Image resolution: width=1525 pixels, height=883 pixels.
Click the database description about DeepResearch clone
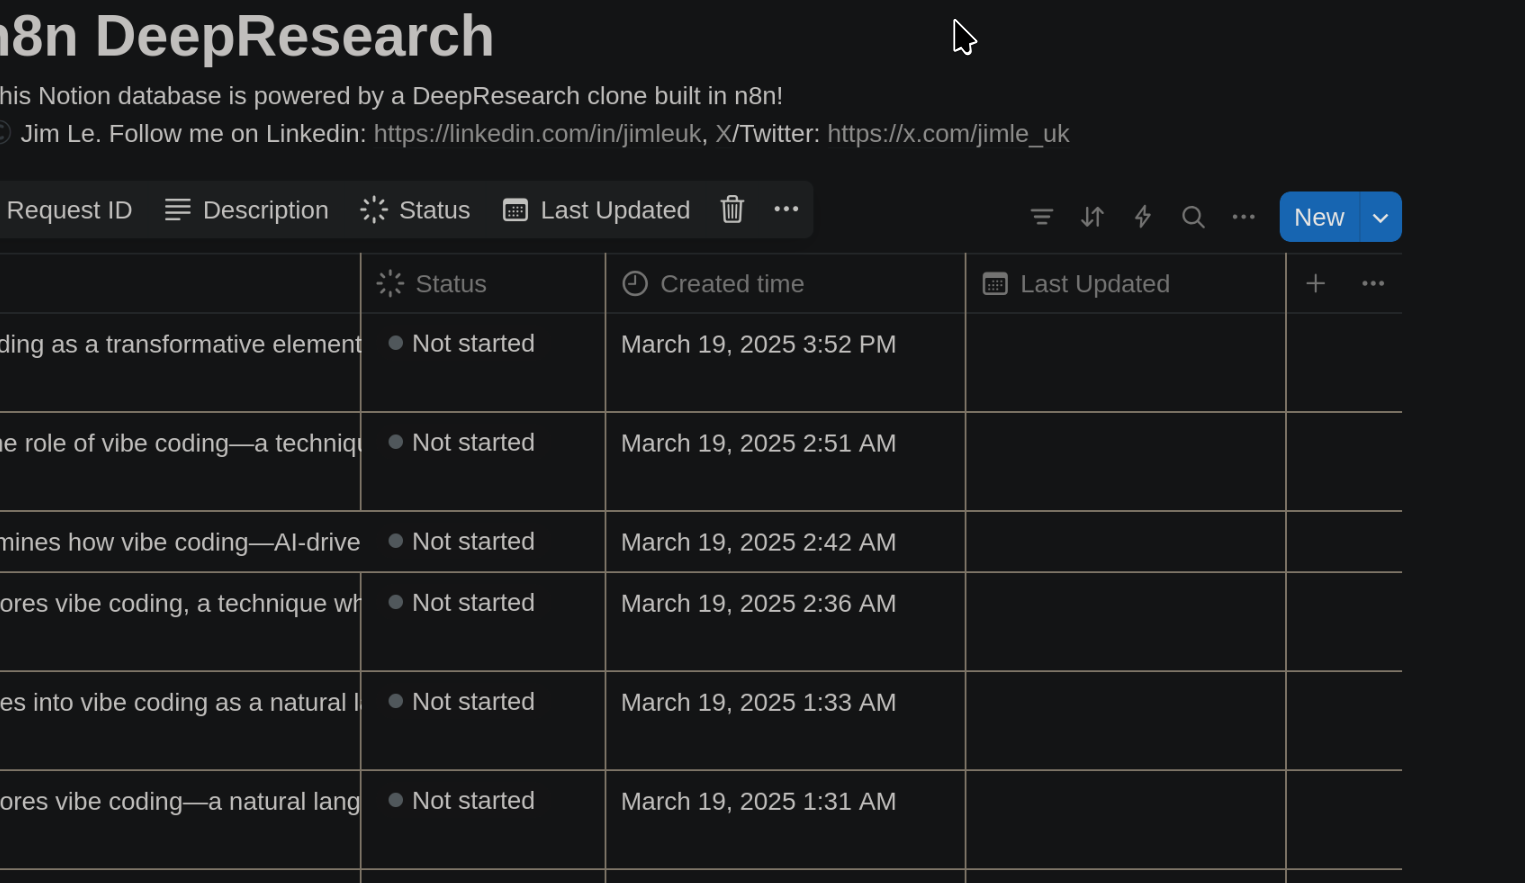[391, 96]
